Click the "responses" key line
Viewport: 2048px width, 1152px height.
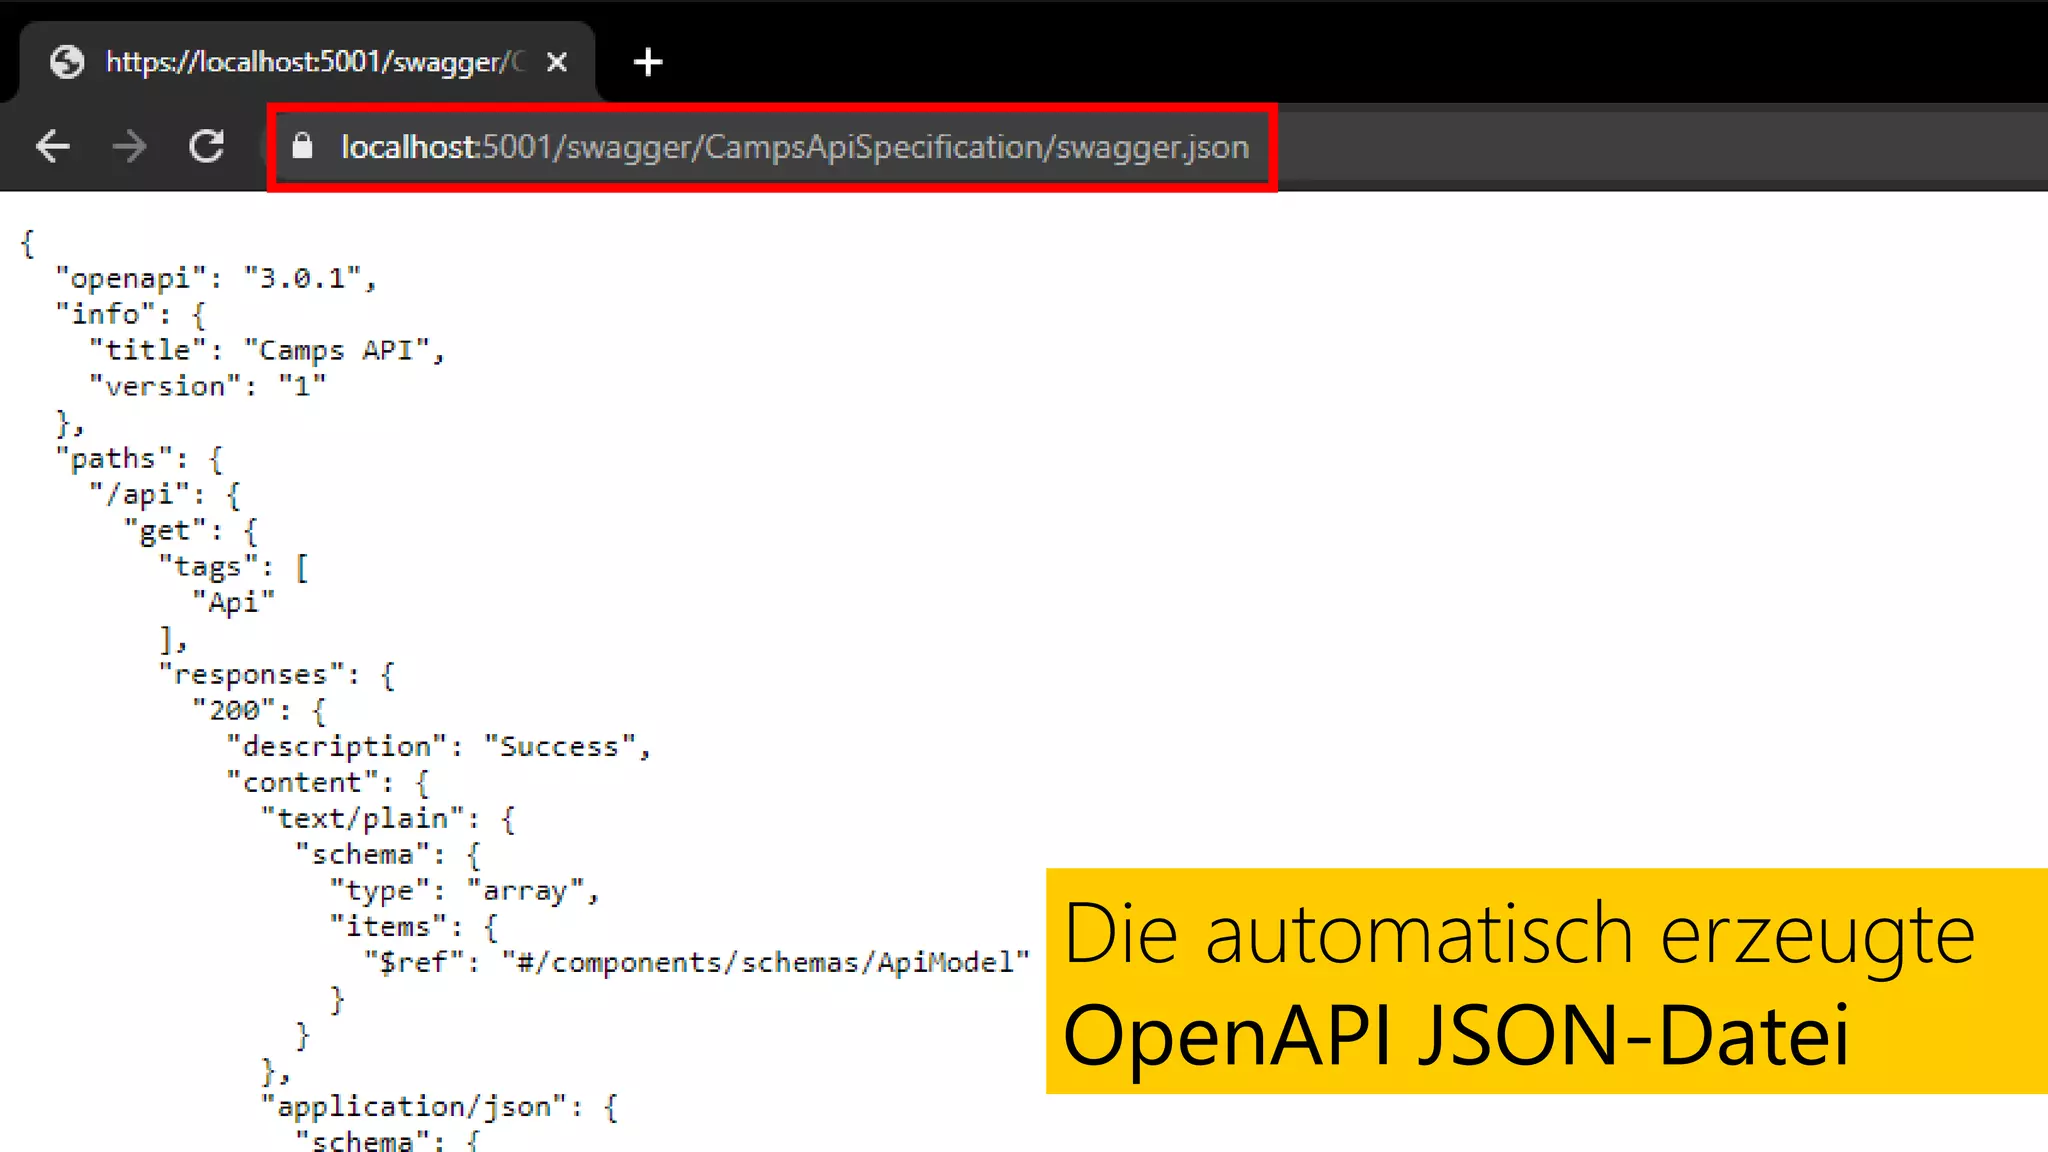(277, 675)
